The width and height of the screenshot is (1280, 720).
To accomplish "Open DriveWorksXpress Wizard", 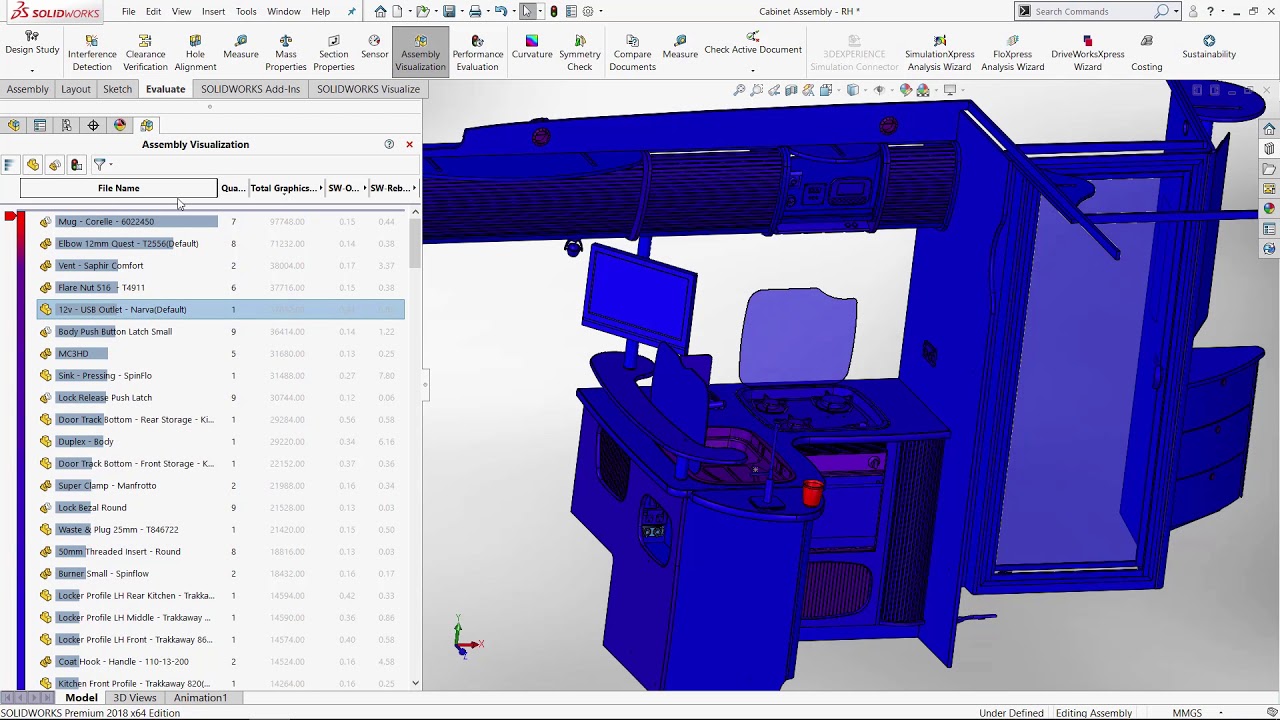I will pyautogui.click(x=1087, y=53).
